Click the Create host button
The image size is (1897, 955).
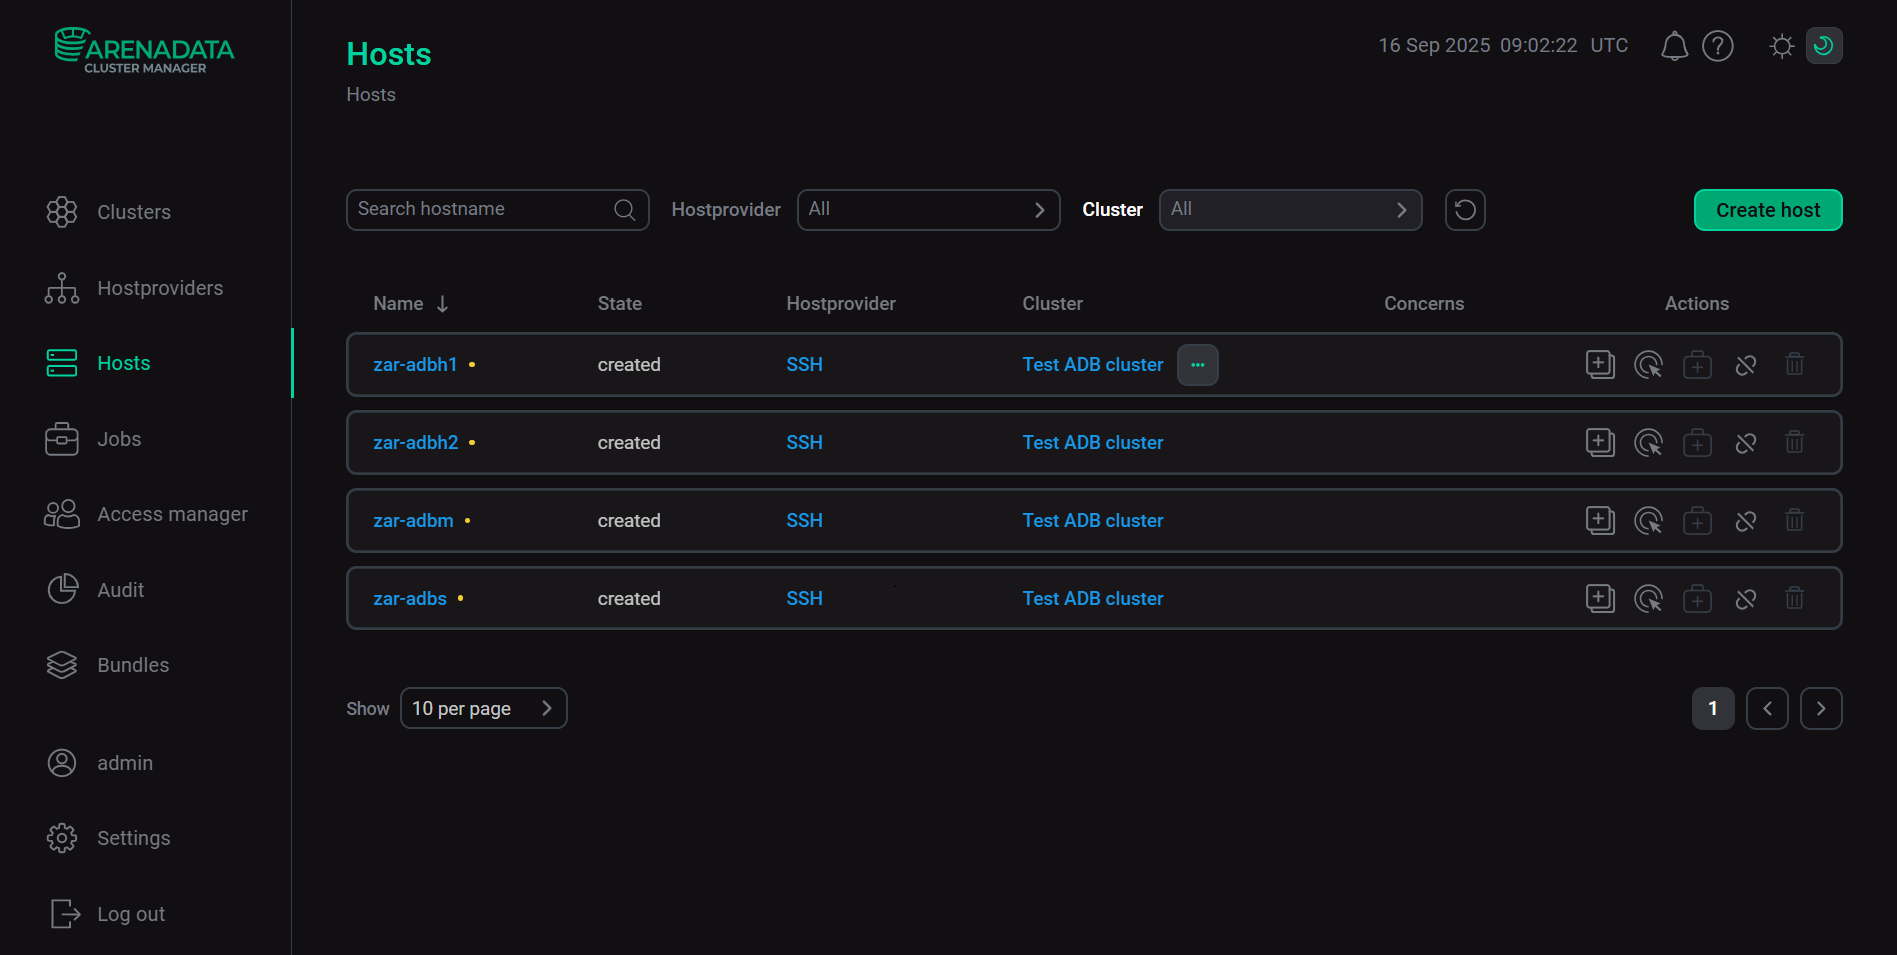click(1767, 210)
